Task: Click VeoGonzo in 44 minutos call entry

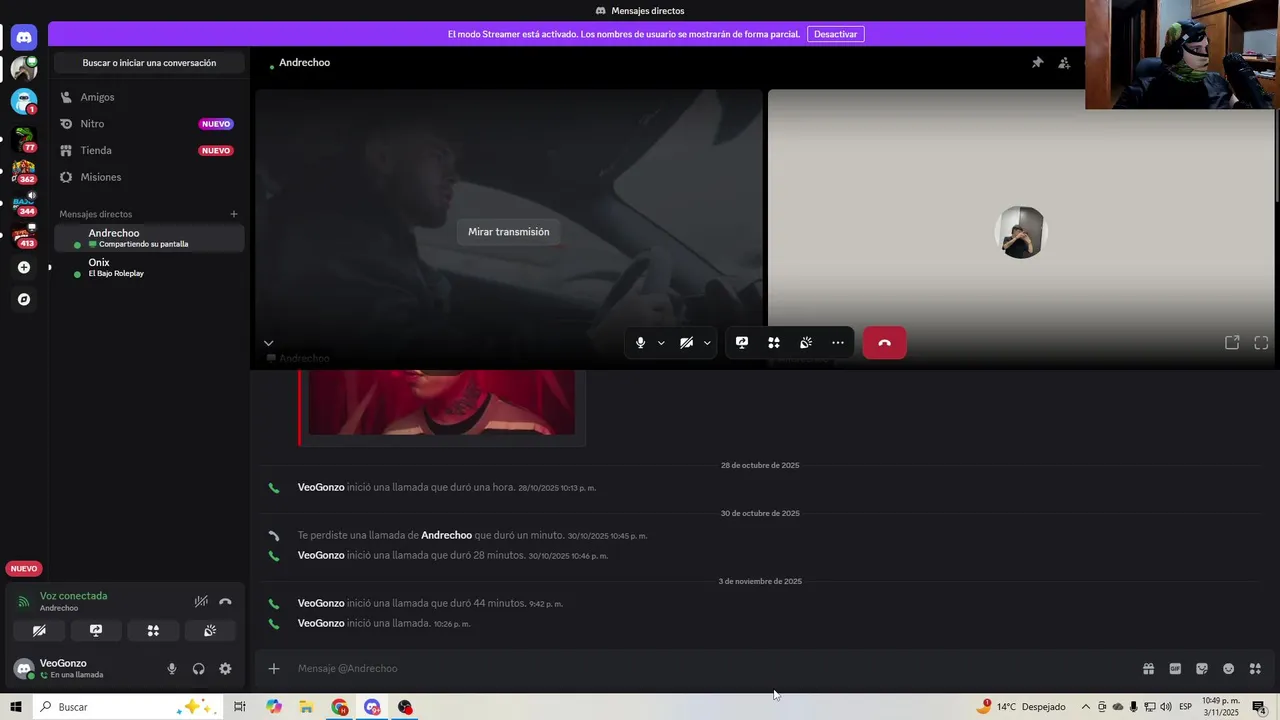Action: tap(321, 603)
